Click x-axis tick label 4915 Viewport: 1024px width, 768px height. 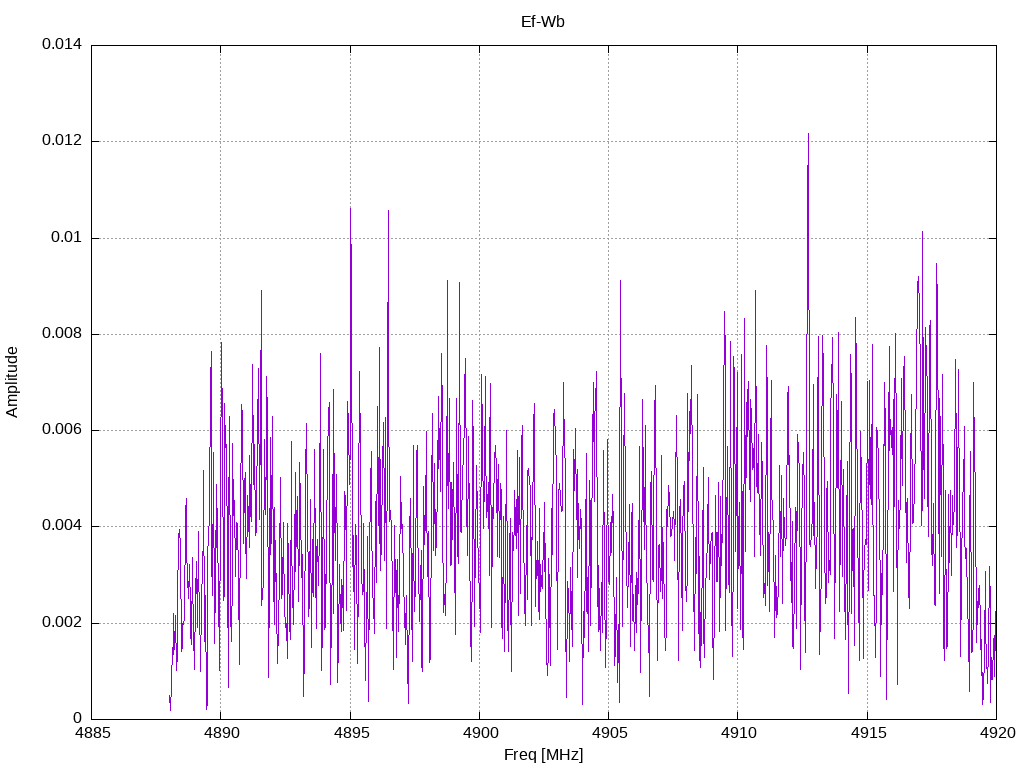pos(868,733)
